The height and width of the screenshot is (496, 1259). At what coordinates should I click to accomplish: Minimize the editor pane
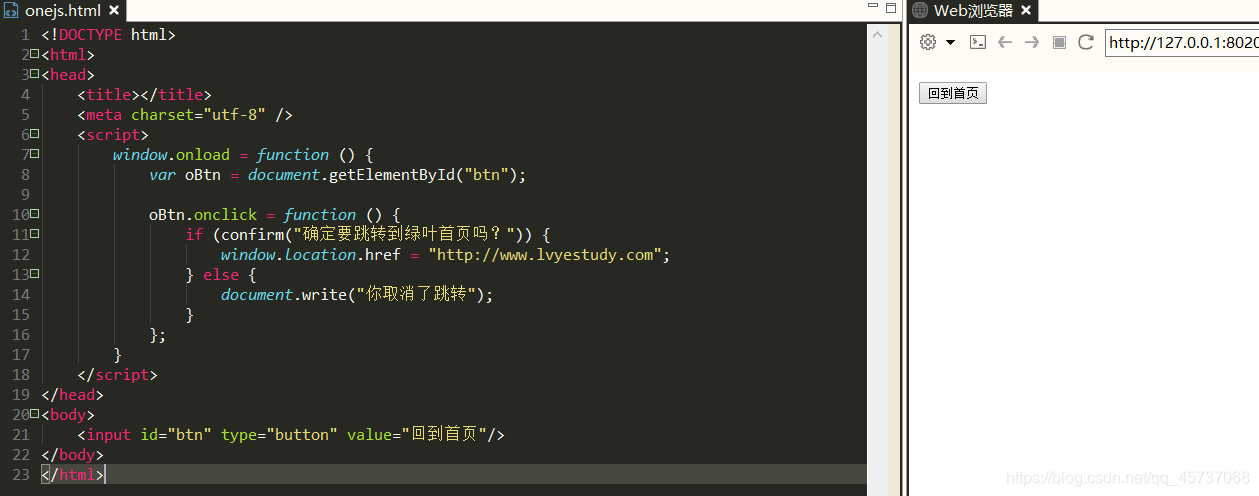coord(873,7)
